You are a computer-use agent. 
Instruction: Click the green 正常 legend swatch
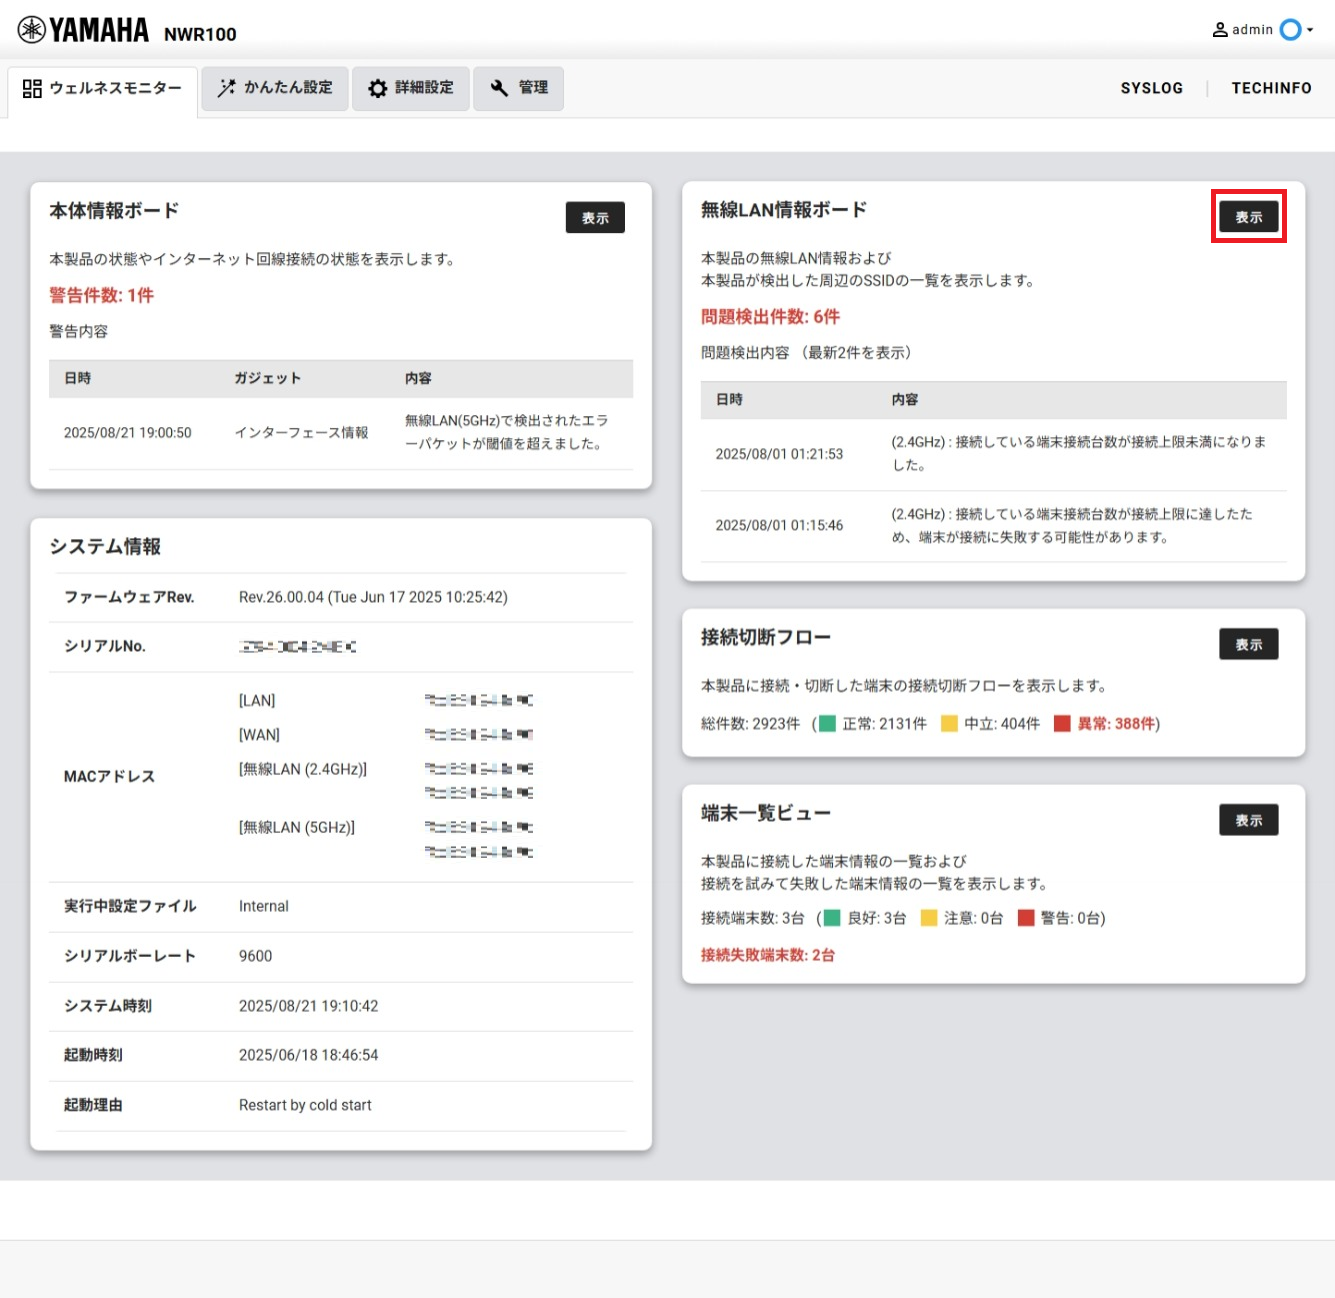point(827,723)
